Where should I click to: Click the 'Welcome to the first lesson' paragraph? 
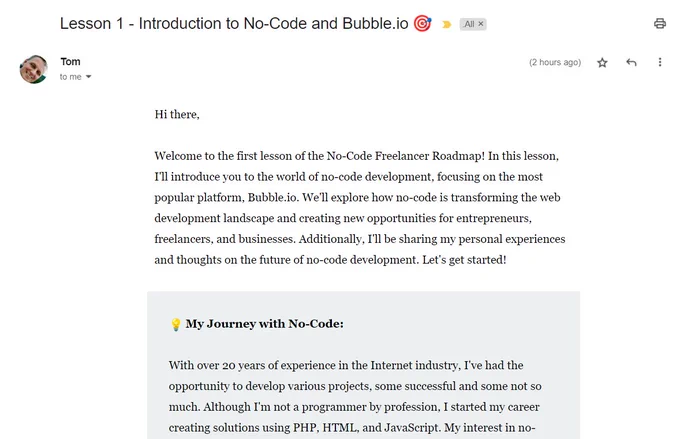point(360,208)
